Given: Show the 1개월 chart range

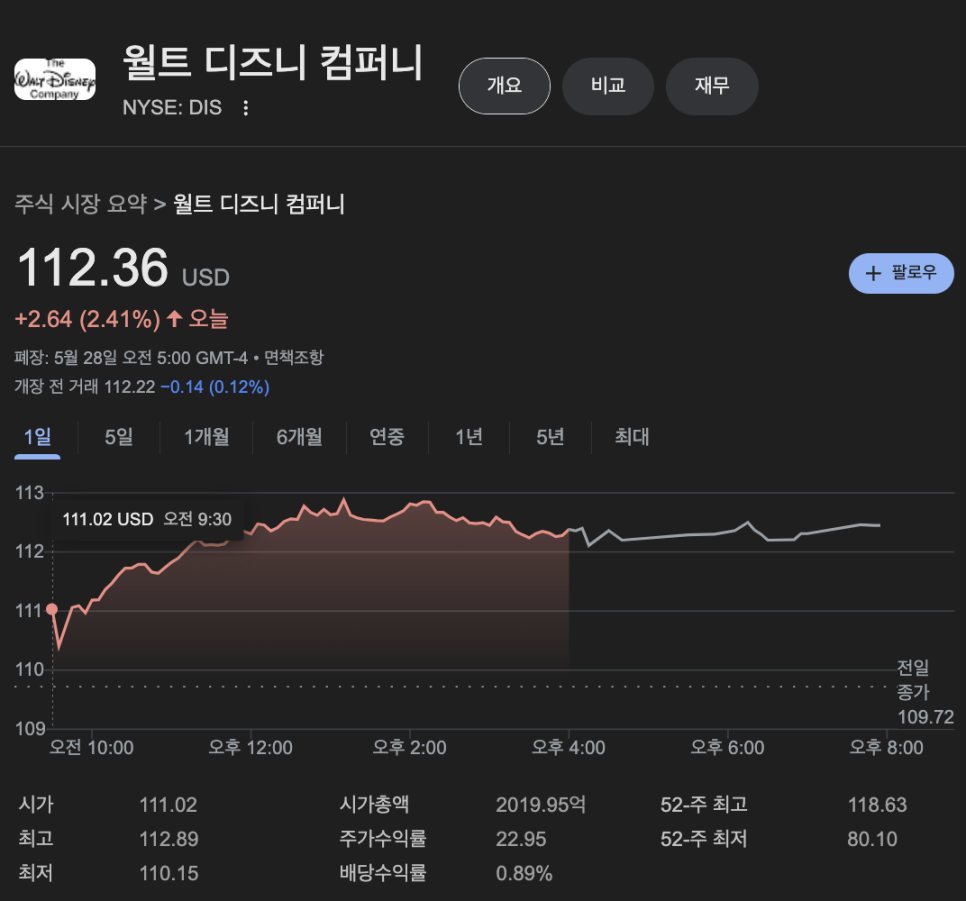Looking at the screenshot, I should 207,437.
